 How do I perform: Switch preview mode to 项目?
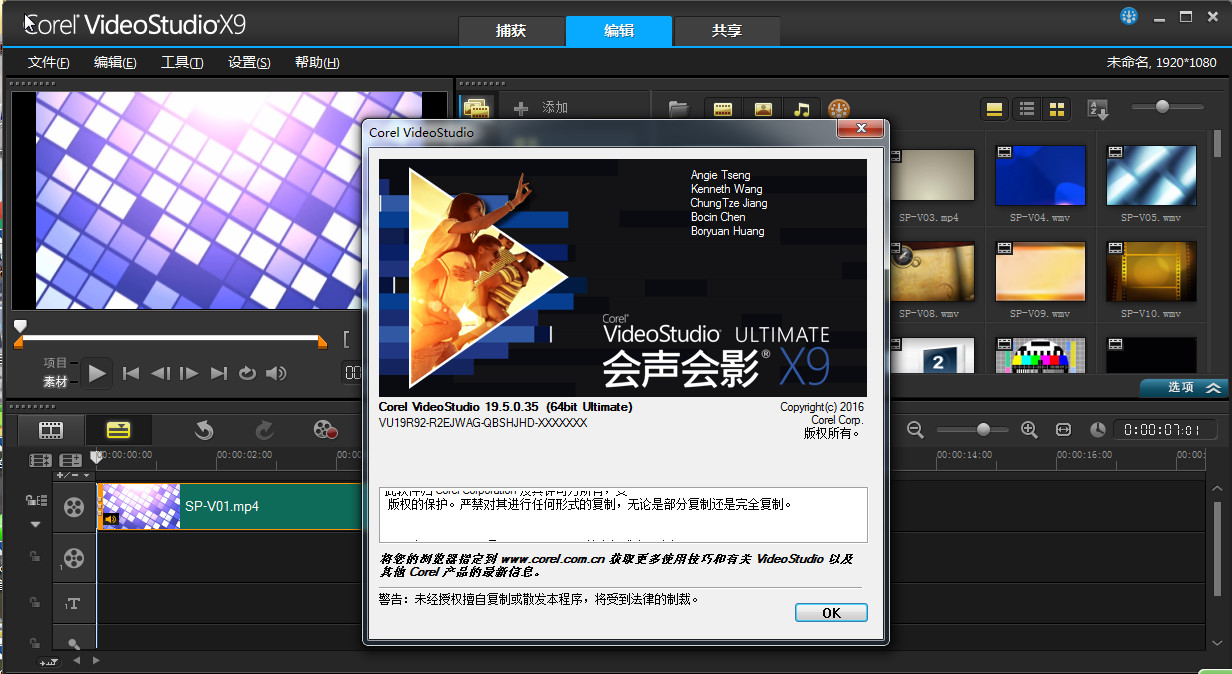tap(55, 363)
